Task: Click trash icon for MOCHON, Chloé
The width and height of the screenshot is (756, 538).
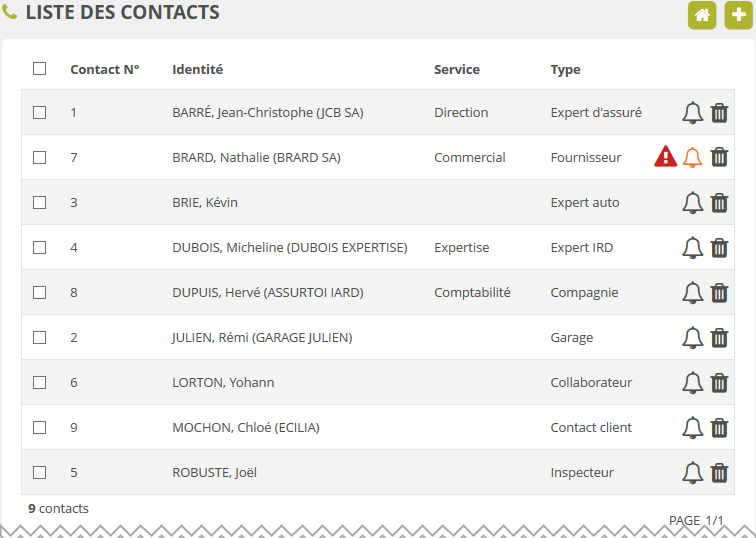Action: [x=719, y=428]
